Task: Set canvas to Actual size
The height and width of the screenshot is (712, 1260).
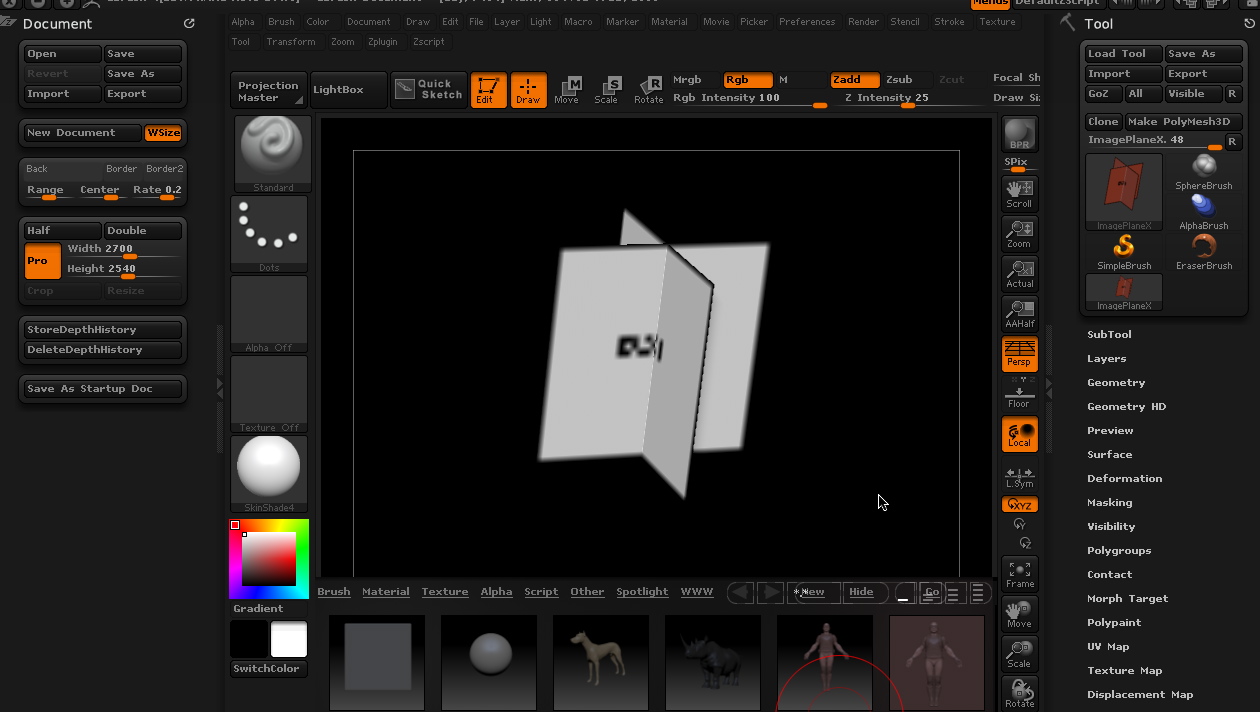Action: (1019, 273)
